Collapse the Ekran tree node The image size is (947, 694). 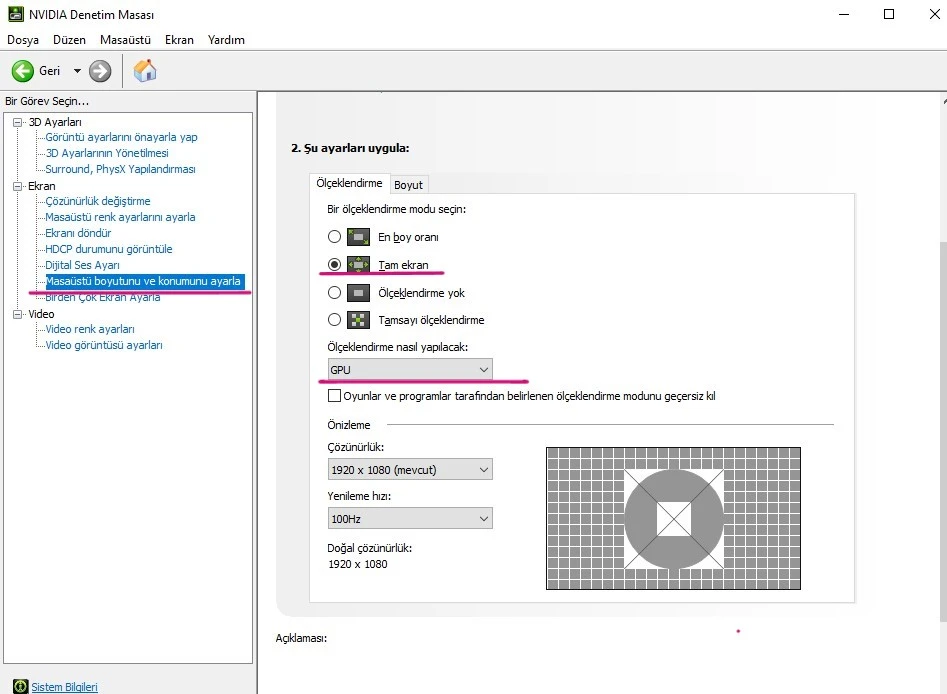(x=18, y=186)
